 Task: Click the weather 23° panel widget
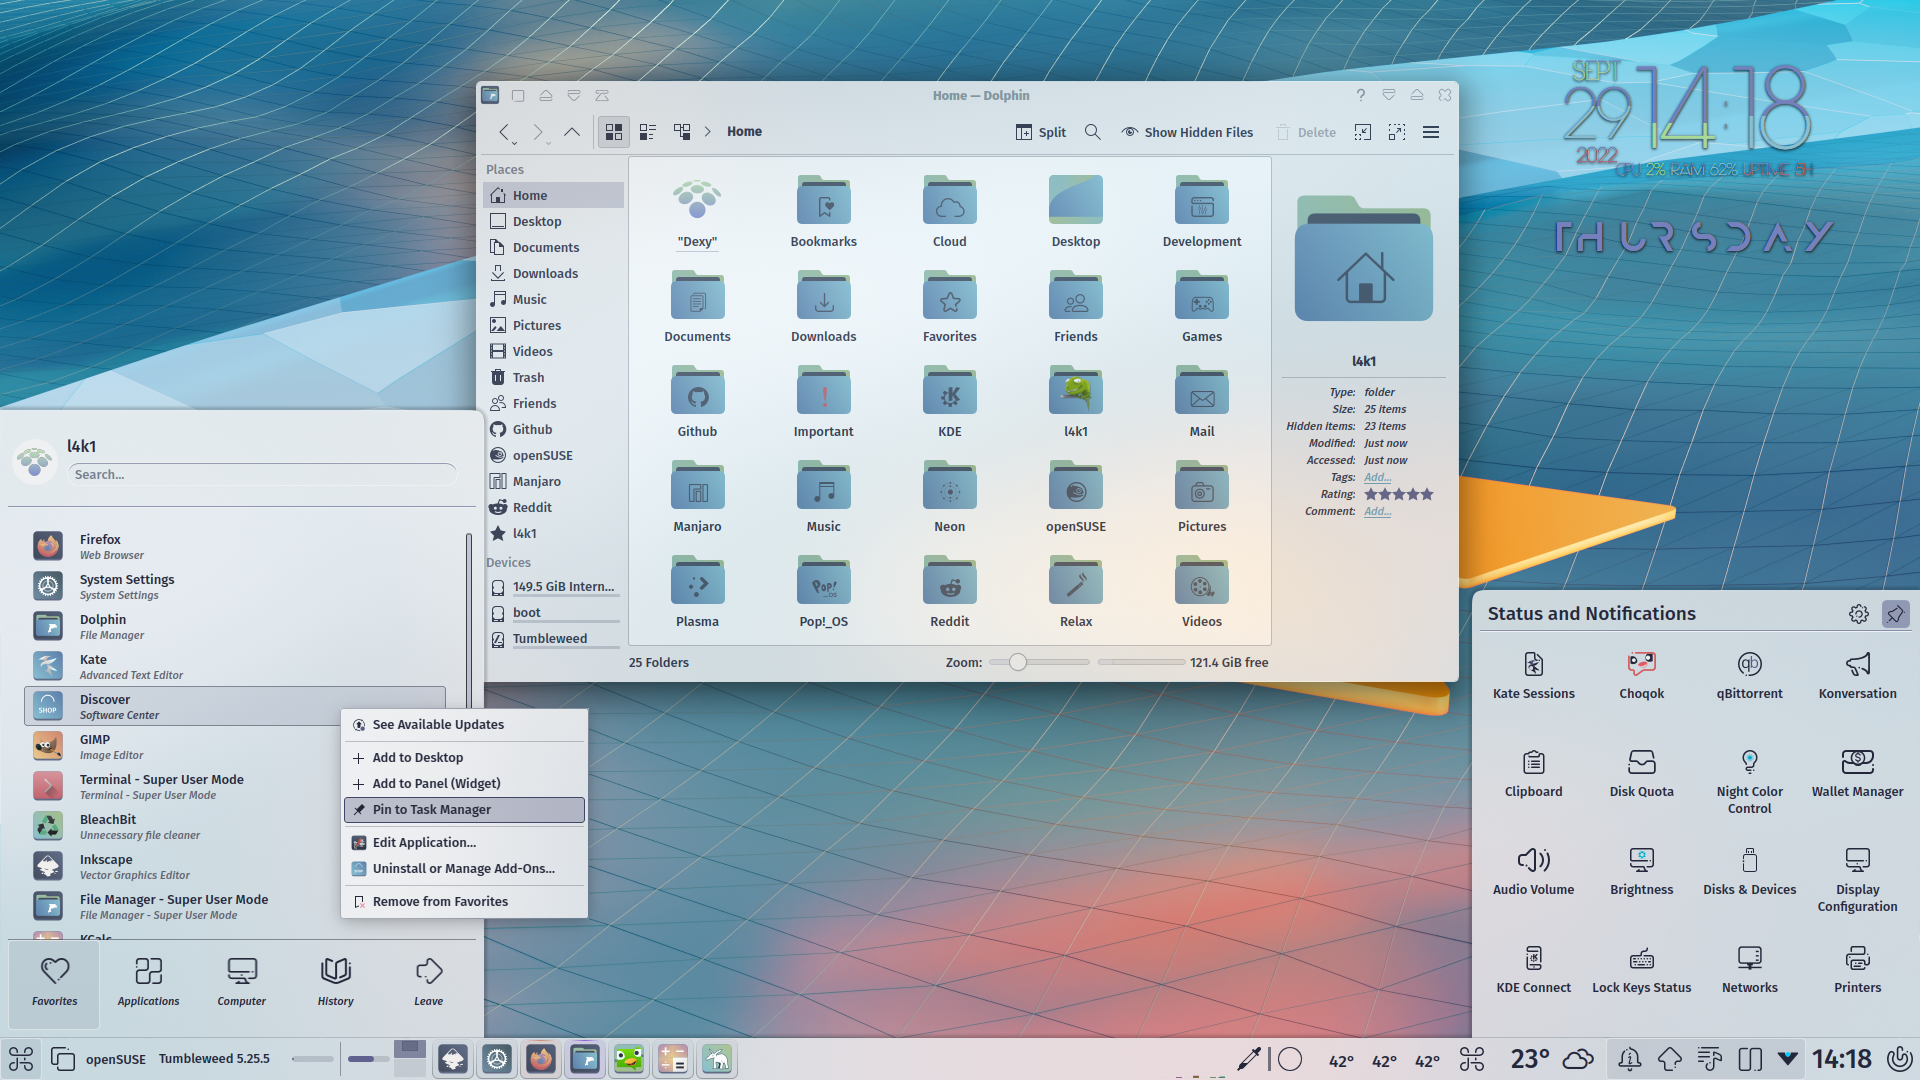[x=1551, y=1058]
